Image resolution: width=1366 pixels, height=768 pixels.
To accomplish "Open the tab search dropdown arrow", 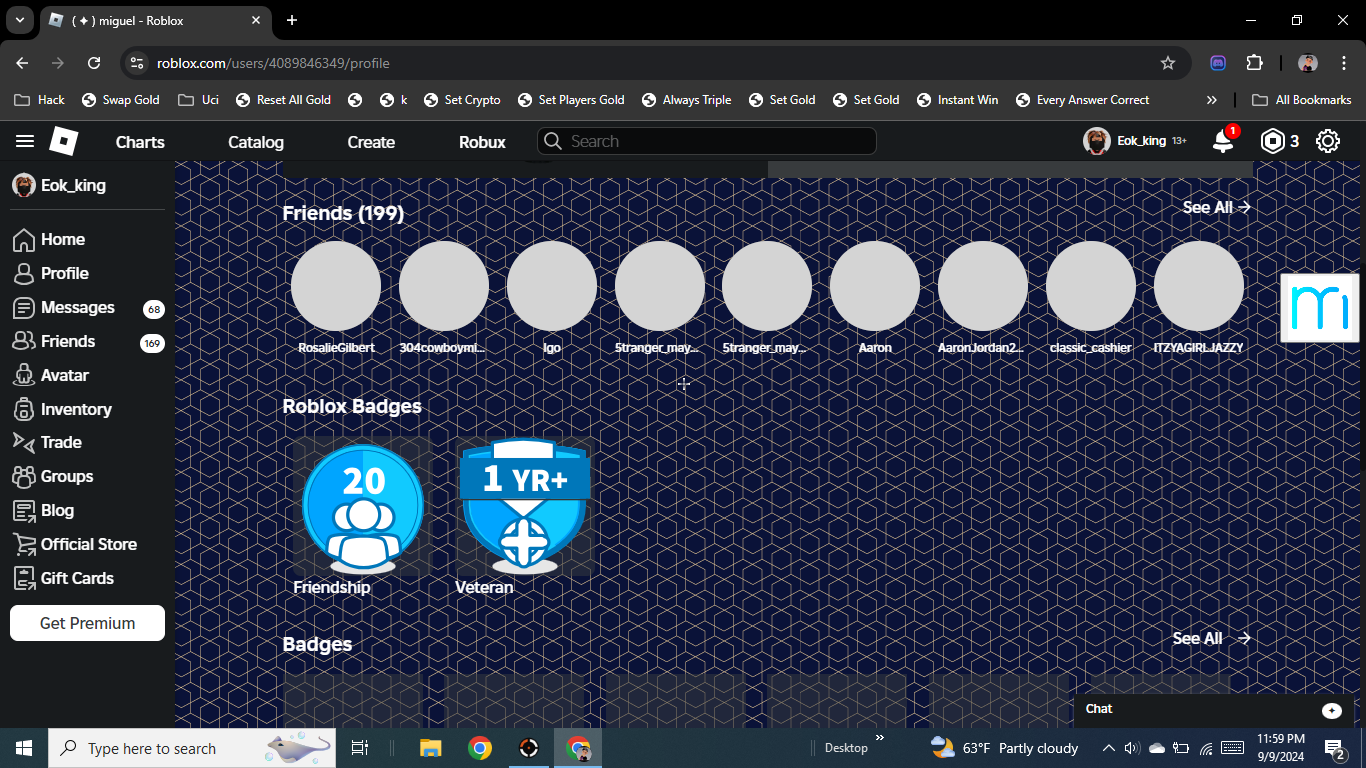I will pos(19,20).
